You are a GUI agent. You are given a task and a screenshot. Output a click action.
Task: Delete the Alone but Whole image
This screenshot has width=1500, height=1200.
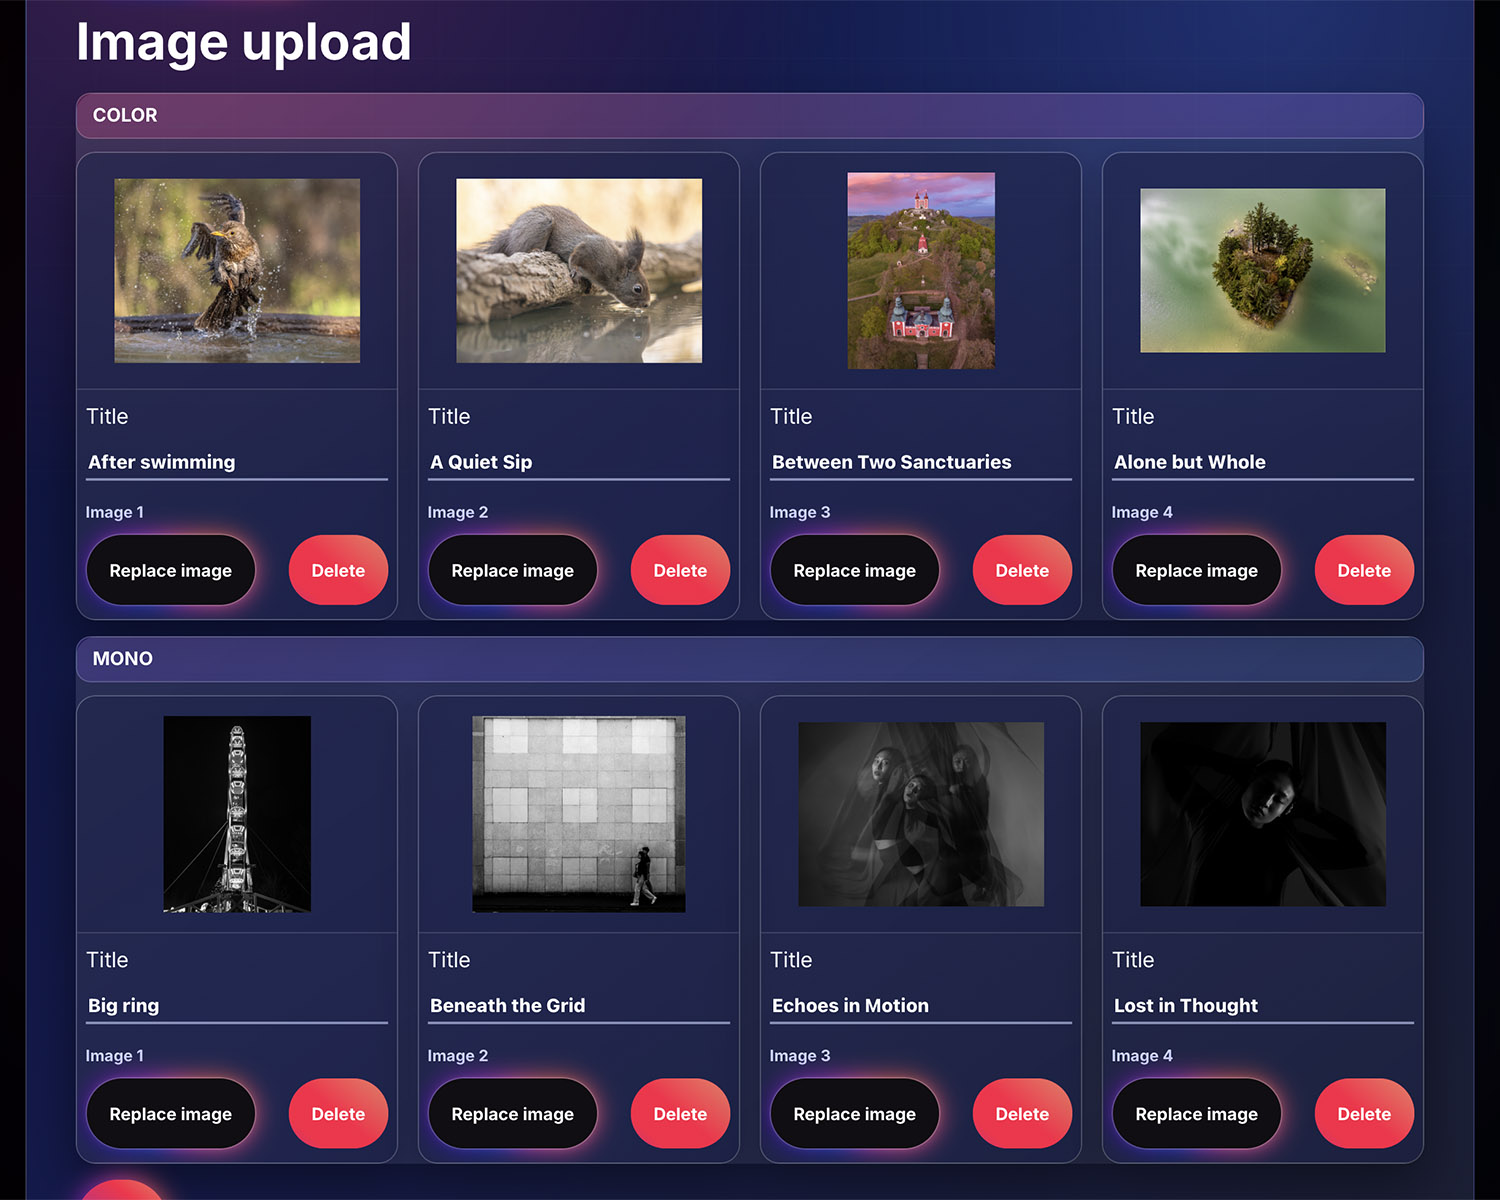(1364, 570)
